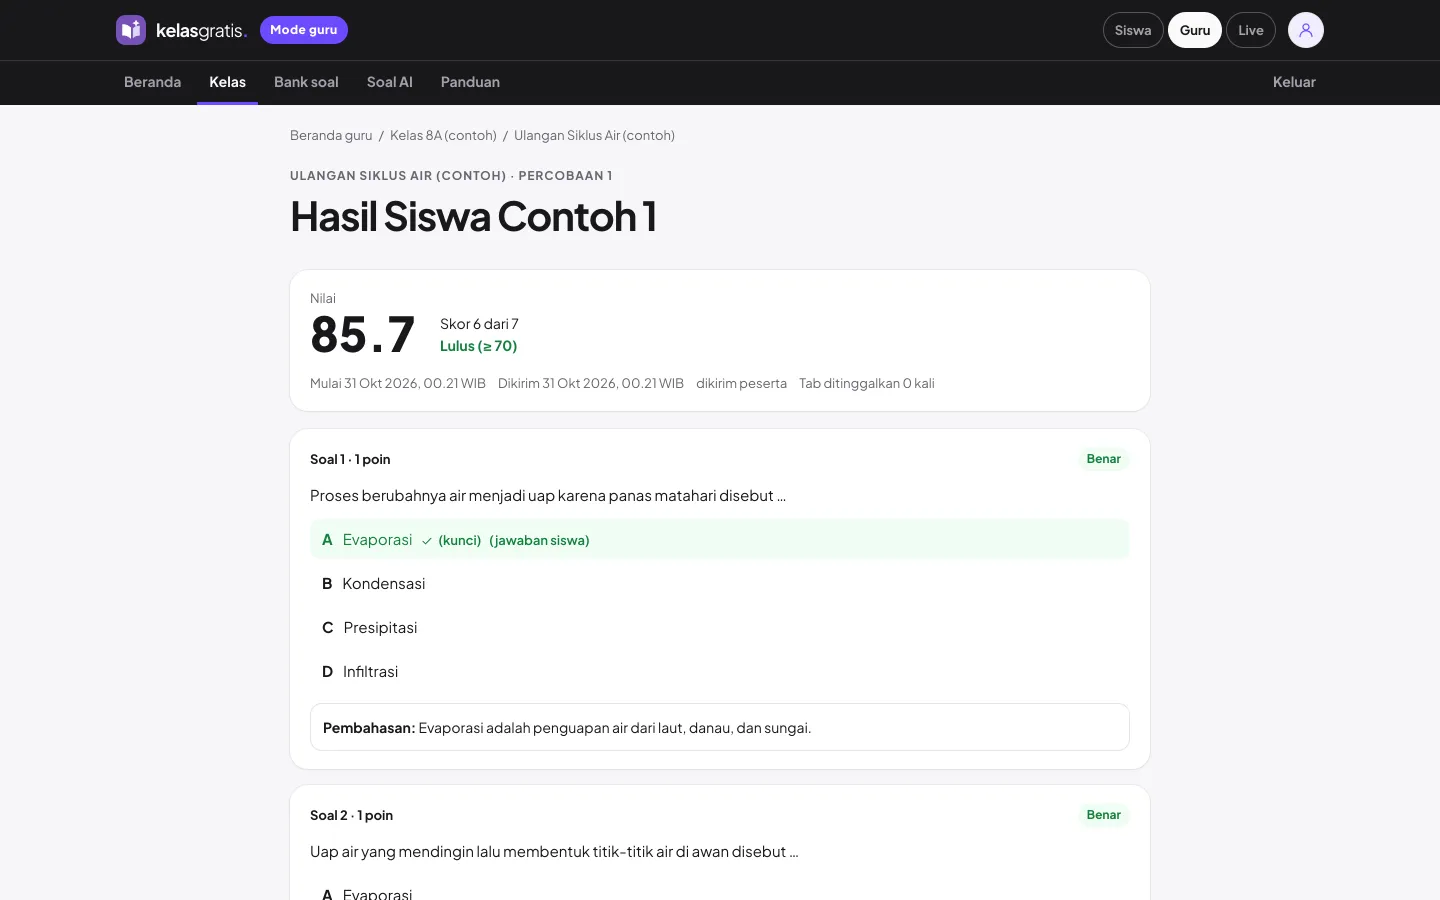This screenshot has width=1440, height=900.
Task: Open the user profile avatar icon
Action: [1306, 30]
